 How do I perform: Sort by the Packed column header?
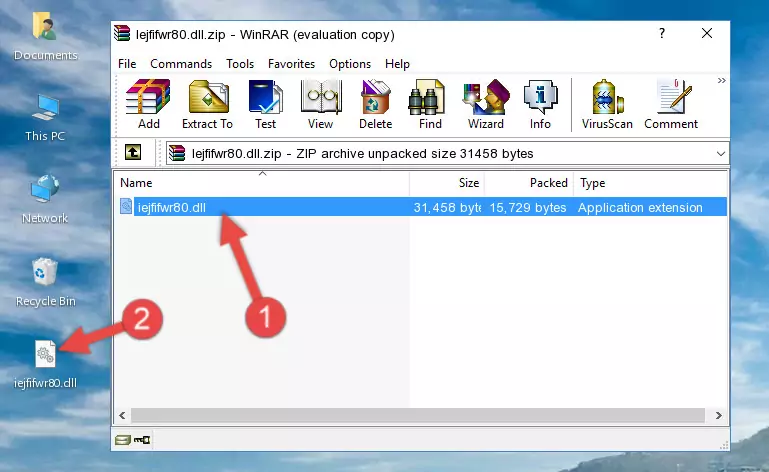click(x=529, y=183)
